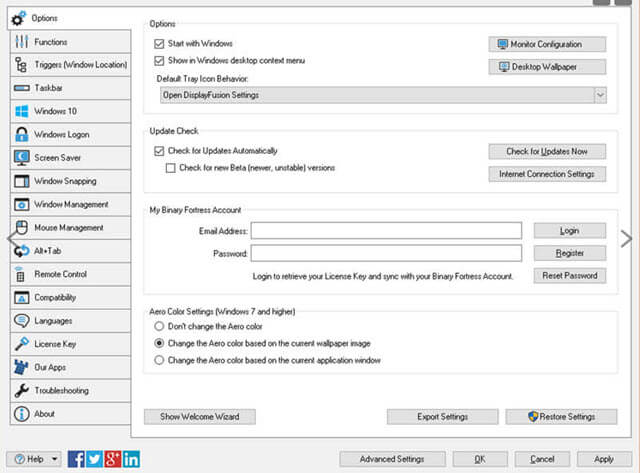The height and width of the screenshot is (473, 640).
Task: Open Advanced Settings
Action: [x=392, y=459]
